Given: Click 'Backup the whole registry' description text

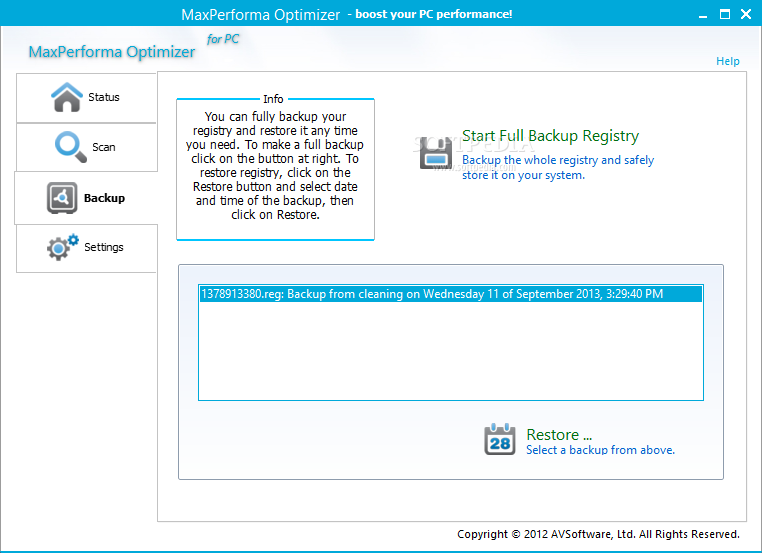Looking at the screenshot, I should coord(558,167).
